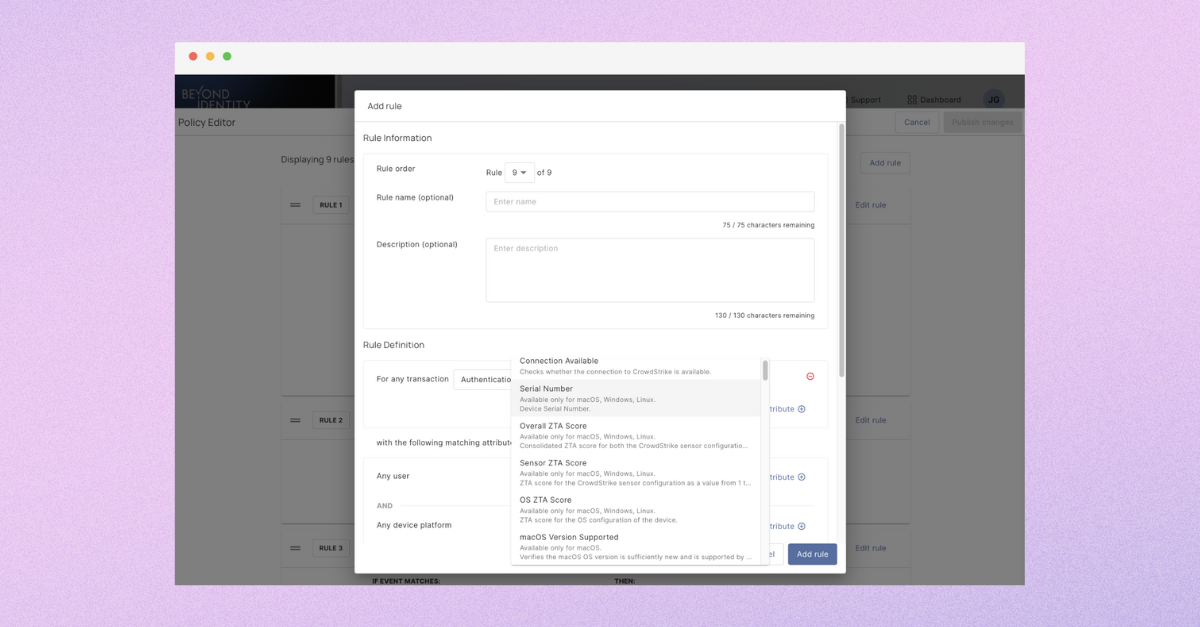Click add attribute plus icon for Any user

click(x=801, y=477)
